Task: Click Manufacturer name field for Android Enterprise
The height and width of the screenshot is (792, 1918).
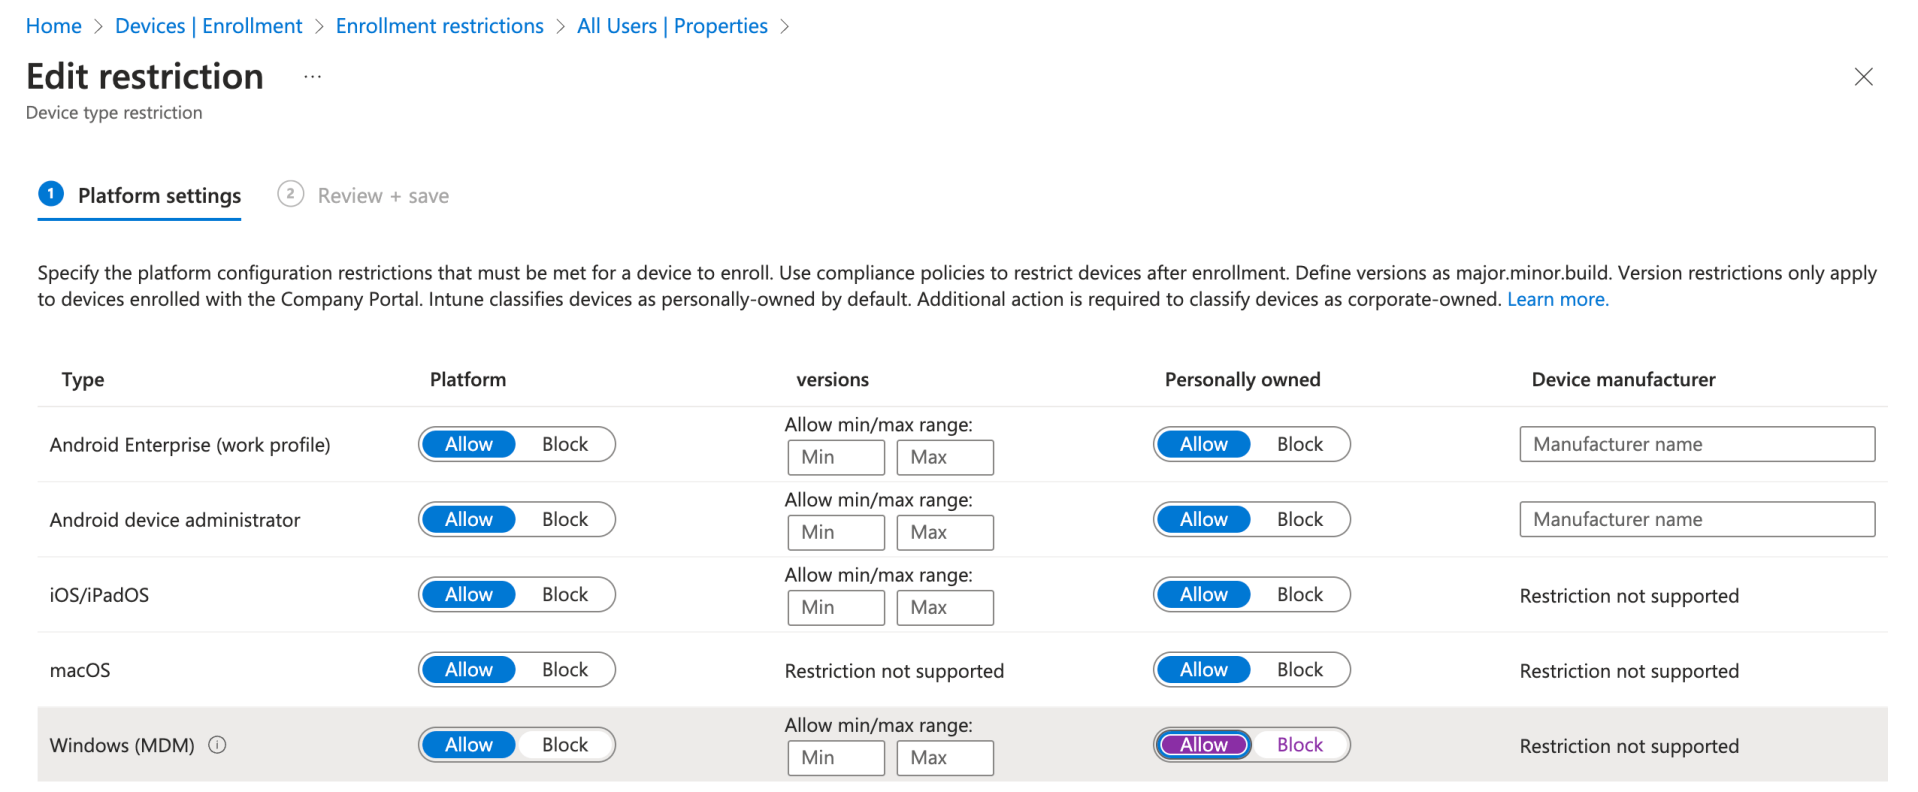Action: 1696,444
